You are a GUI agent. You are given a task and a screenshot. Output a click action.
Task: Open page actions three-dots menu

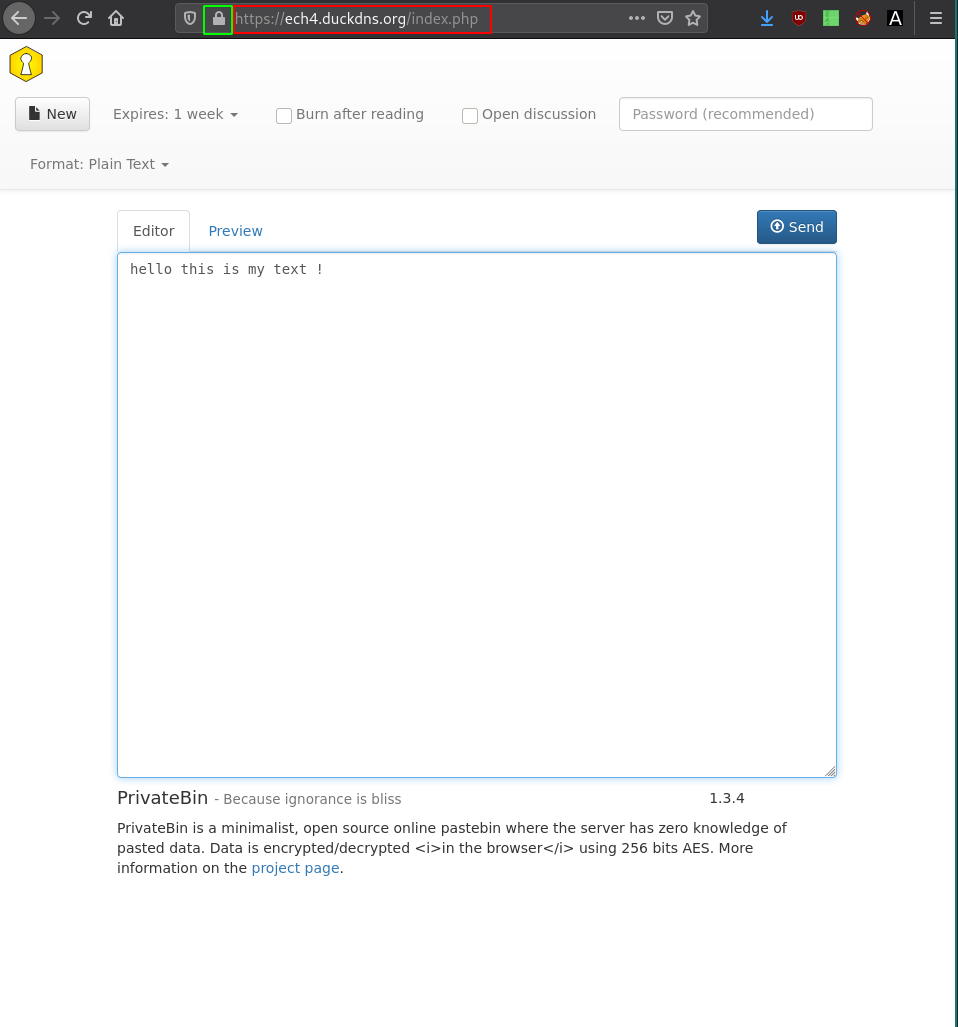636,18
